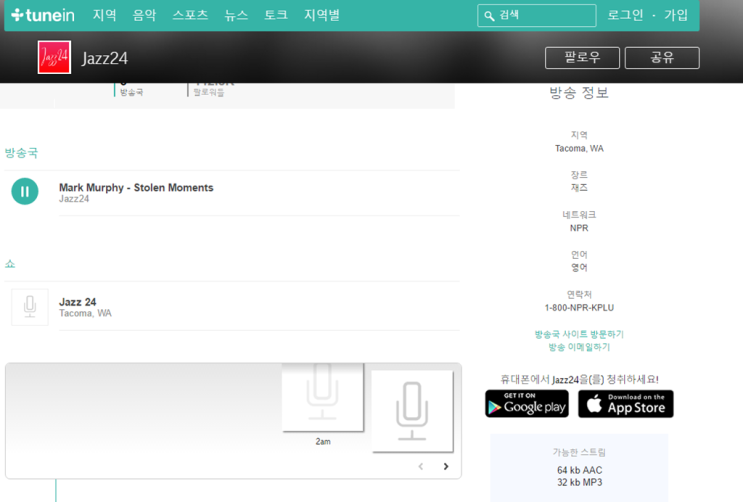Pause the Mark Murphy stream
The height and width of the screenshot is (502, 743).
[25, 192]
